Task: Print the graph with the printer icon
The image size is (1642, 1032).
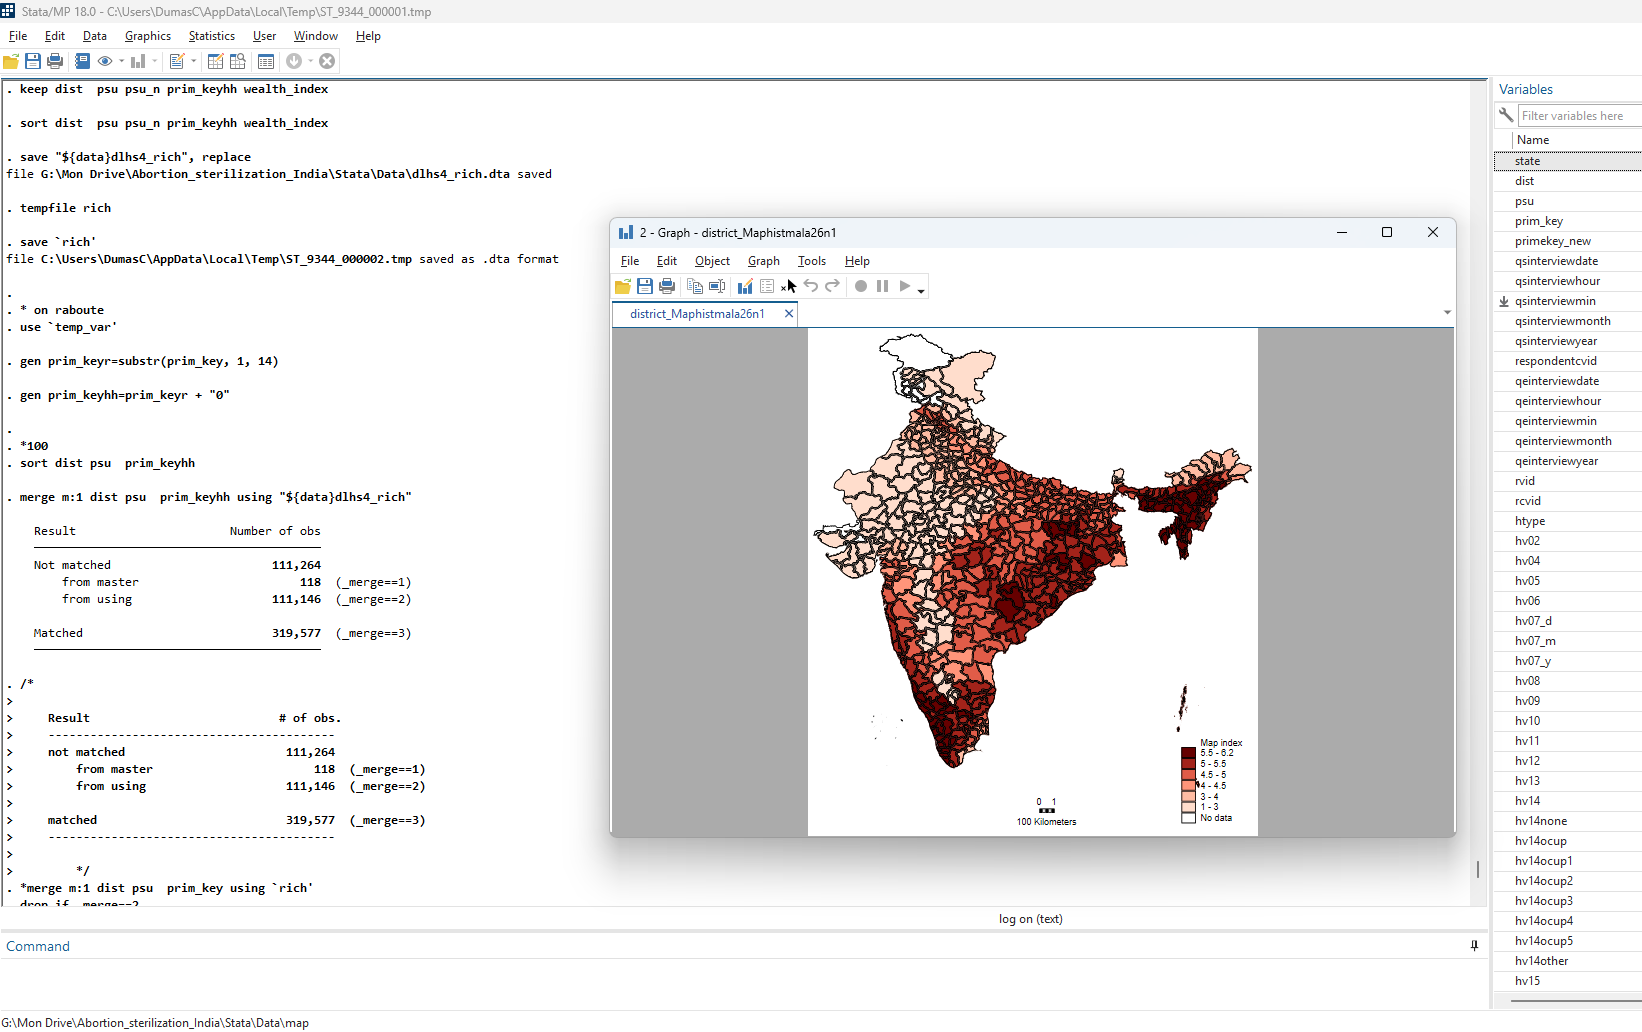Action: point(667,286)
